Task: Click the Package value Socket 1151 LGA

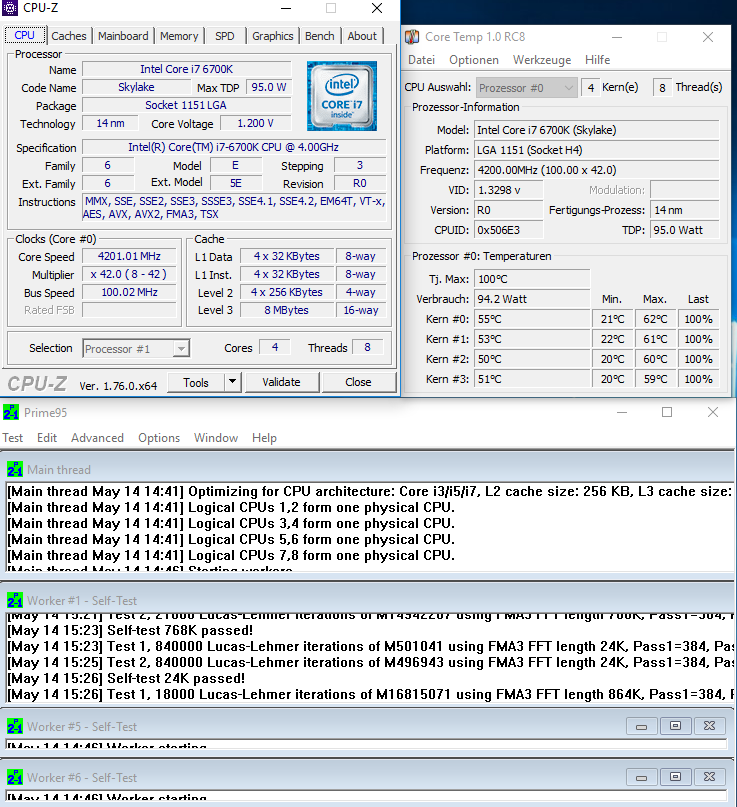Action: [x=187, y=105]
